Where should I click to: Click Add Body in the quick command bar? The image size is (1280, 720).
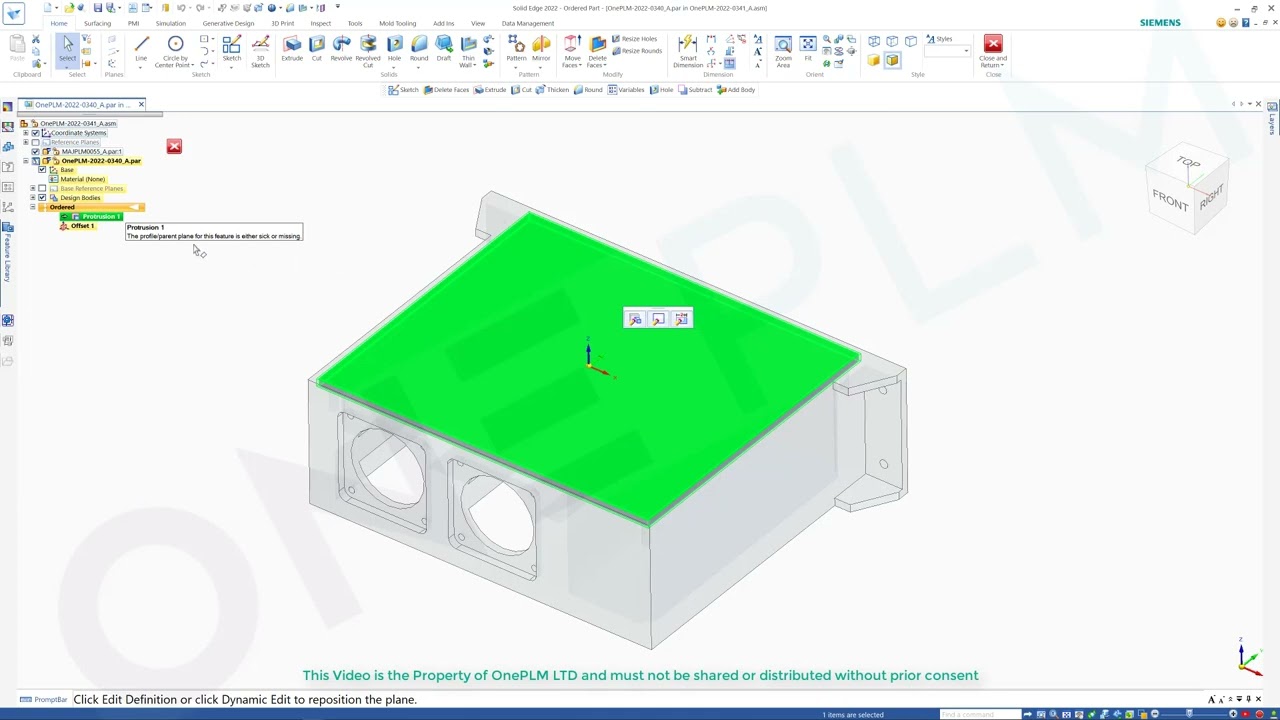coord(736,90)
